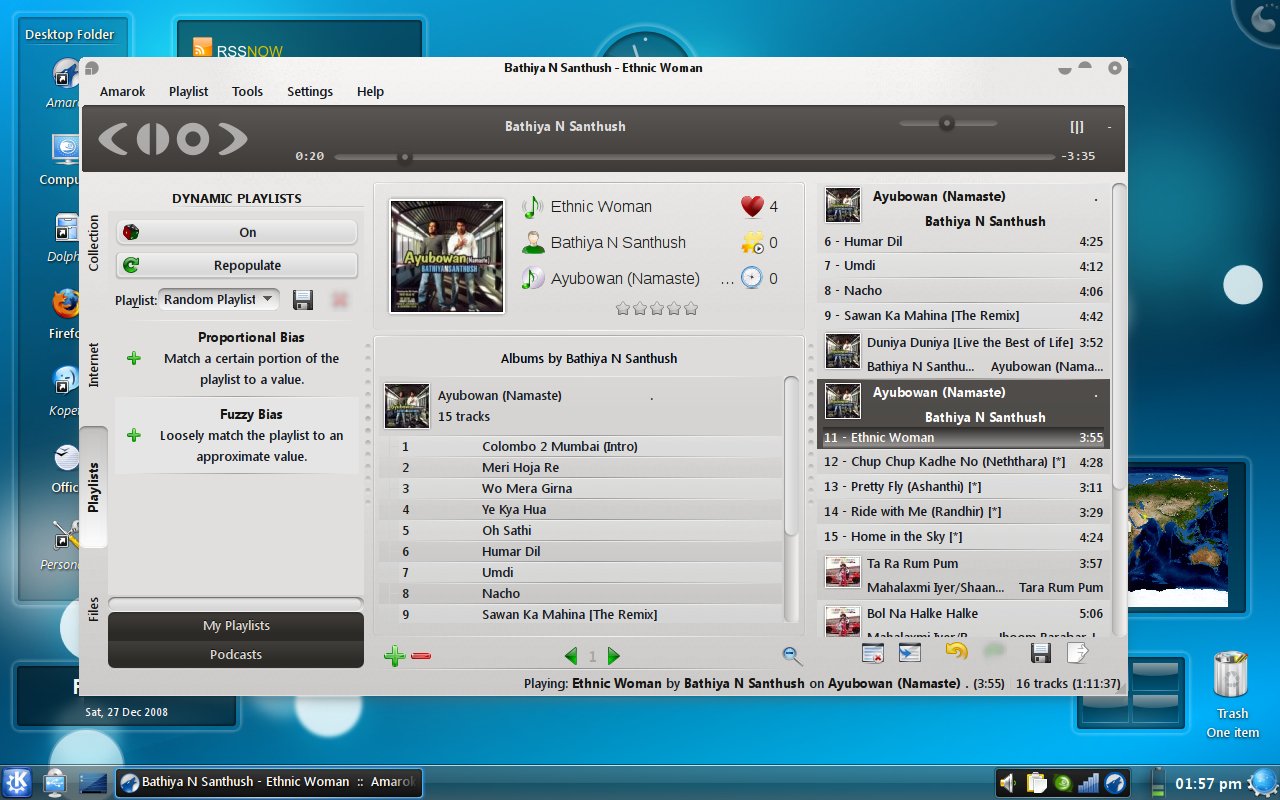Switch to the Internet side tab
This screenshot has height=800, width=1280.
pyautogui.click(x=94, y=365)
